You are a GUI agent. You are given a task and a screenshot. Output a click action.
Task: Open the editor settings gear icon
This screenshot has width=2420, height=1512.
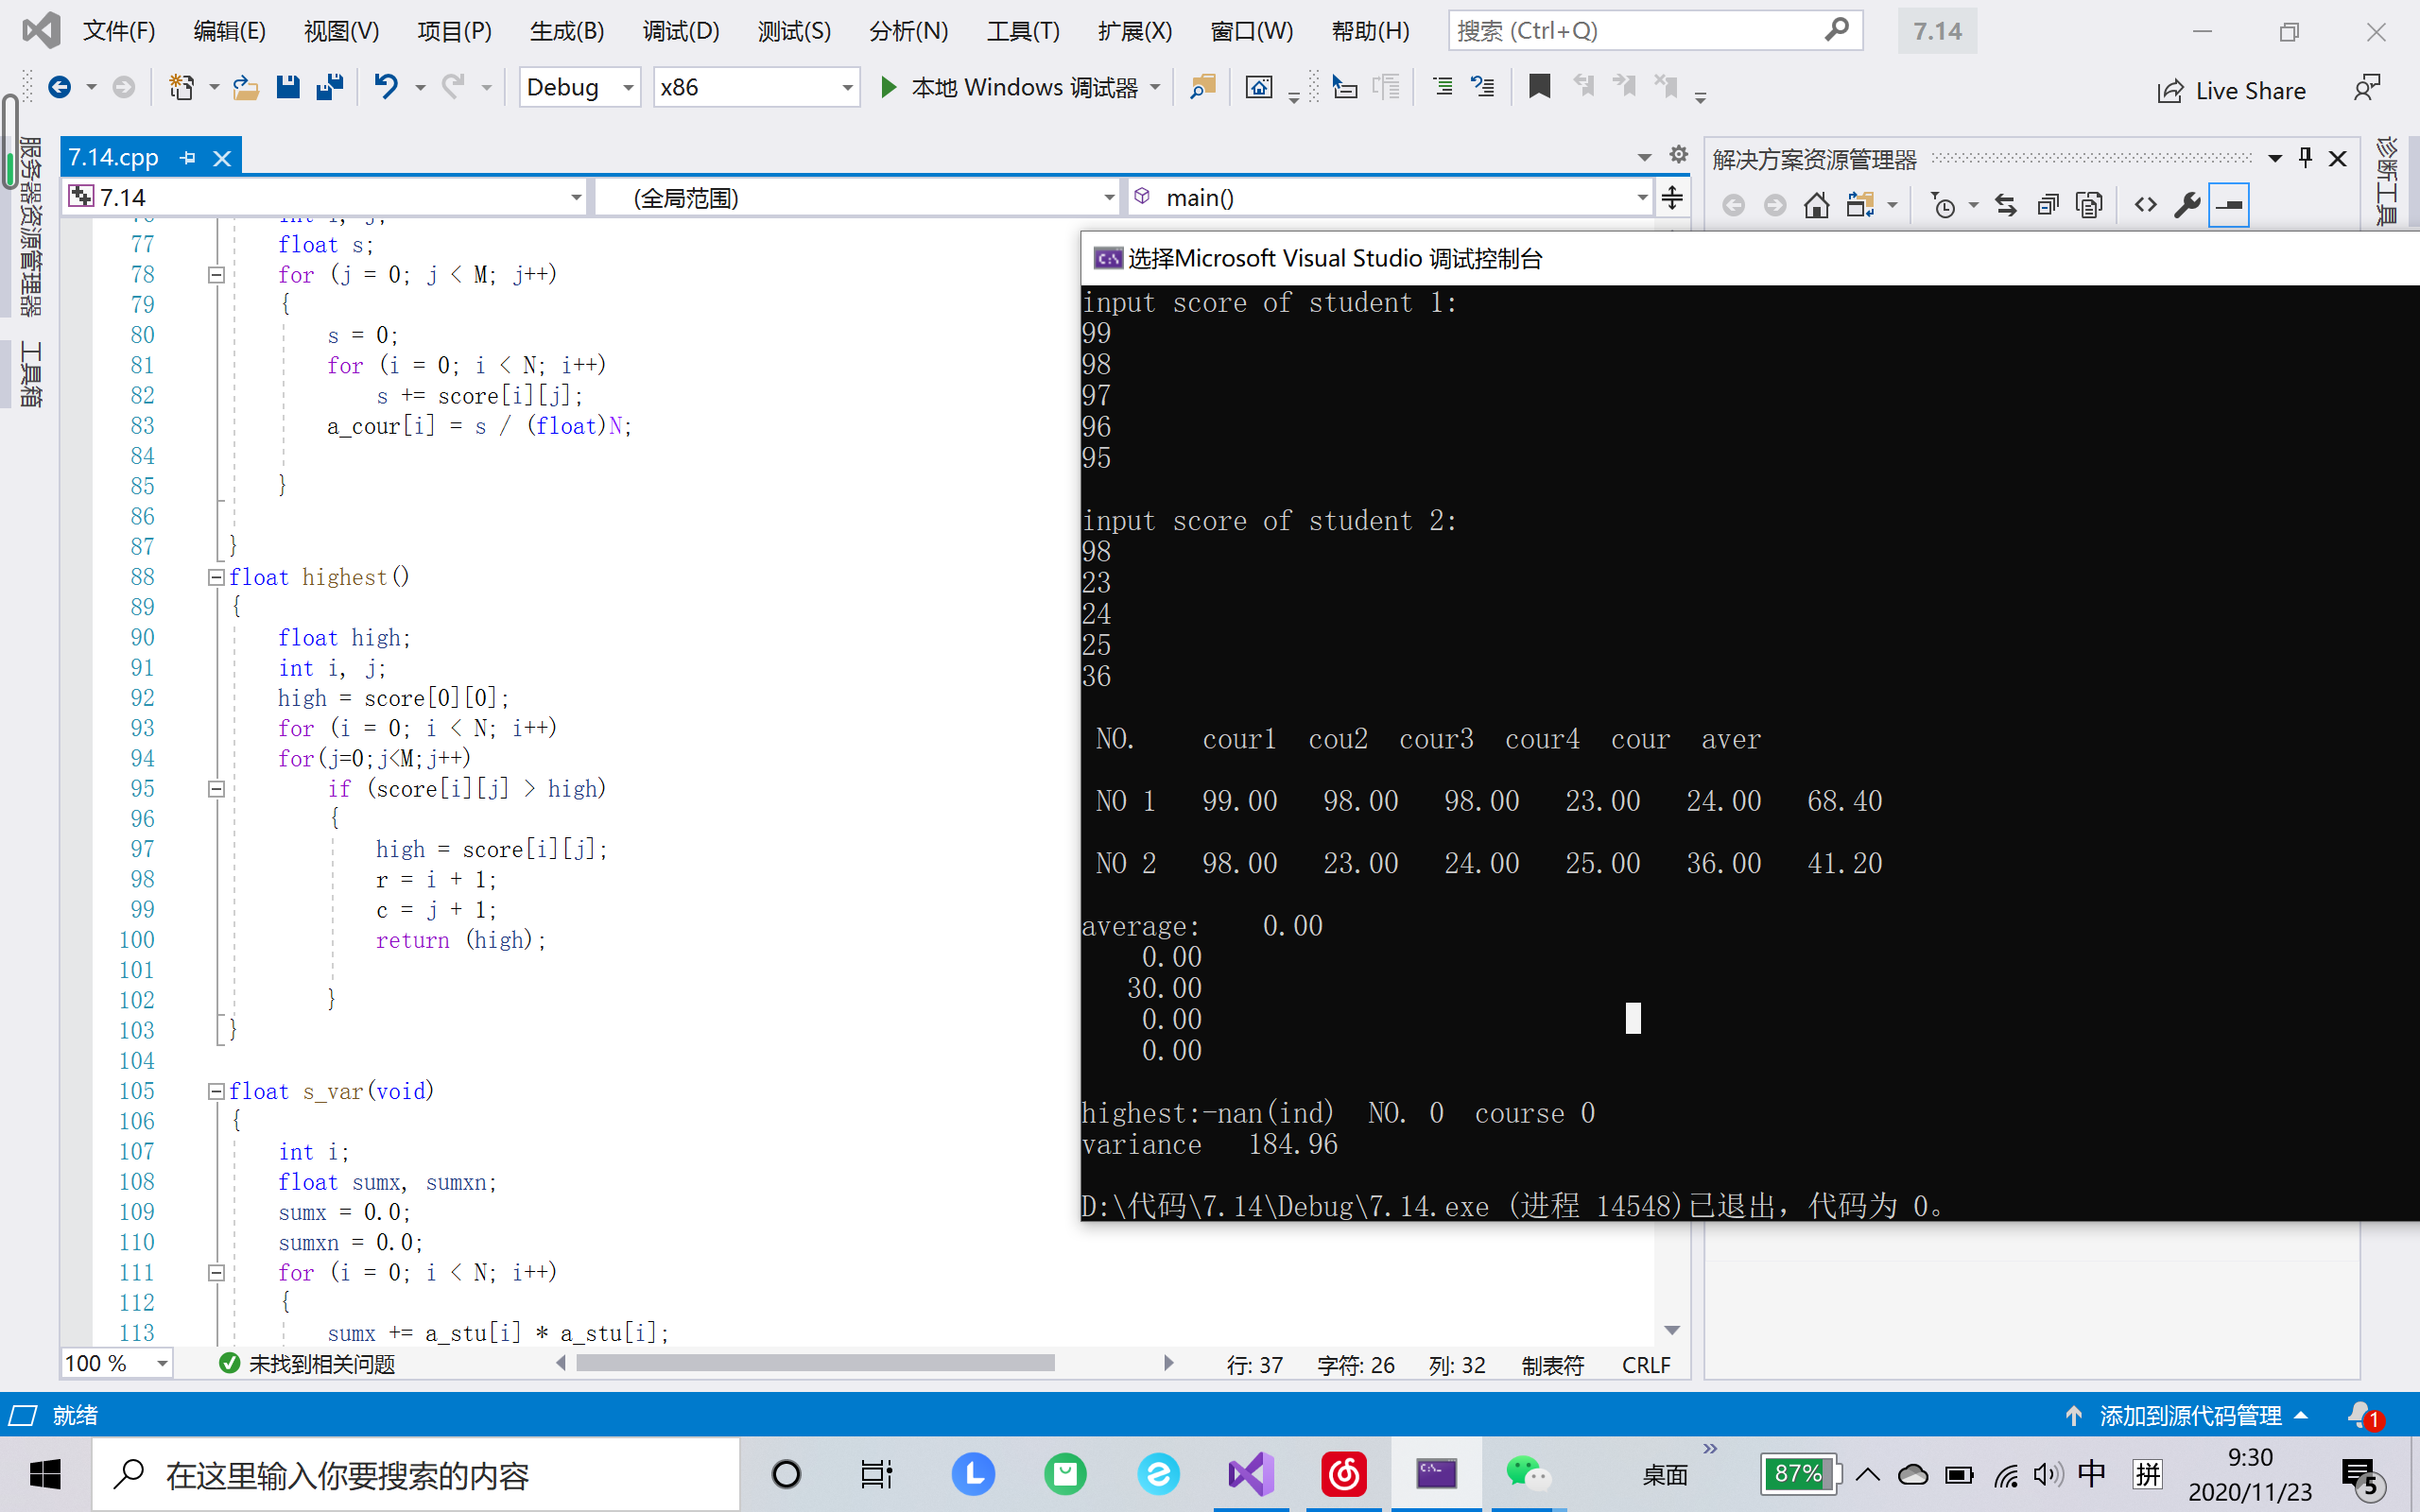coord(1678,155)
